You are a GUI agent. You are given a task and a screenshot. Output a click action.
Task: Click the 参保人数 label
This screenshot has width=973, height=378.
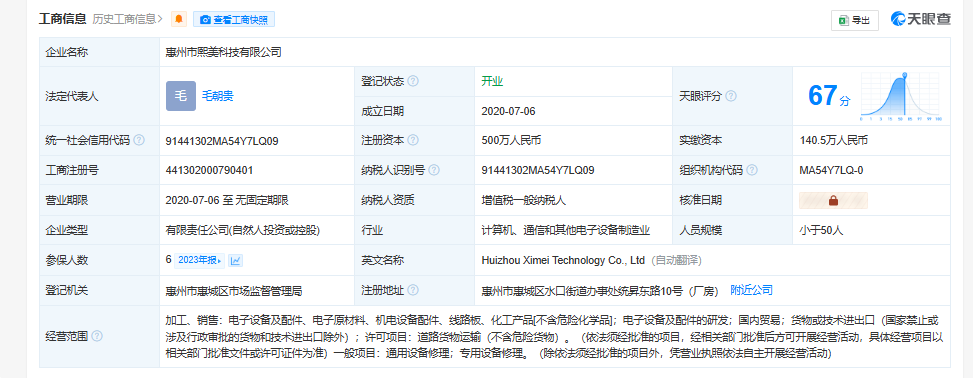pos(67,260)
